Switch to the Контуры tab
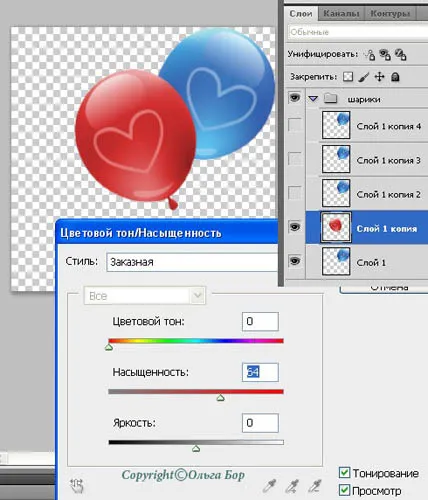Viewport: 428px width, 500px height. [x=390, y=14]
